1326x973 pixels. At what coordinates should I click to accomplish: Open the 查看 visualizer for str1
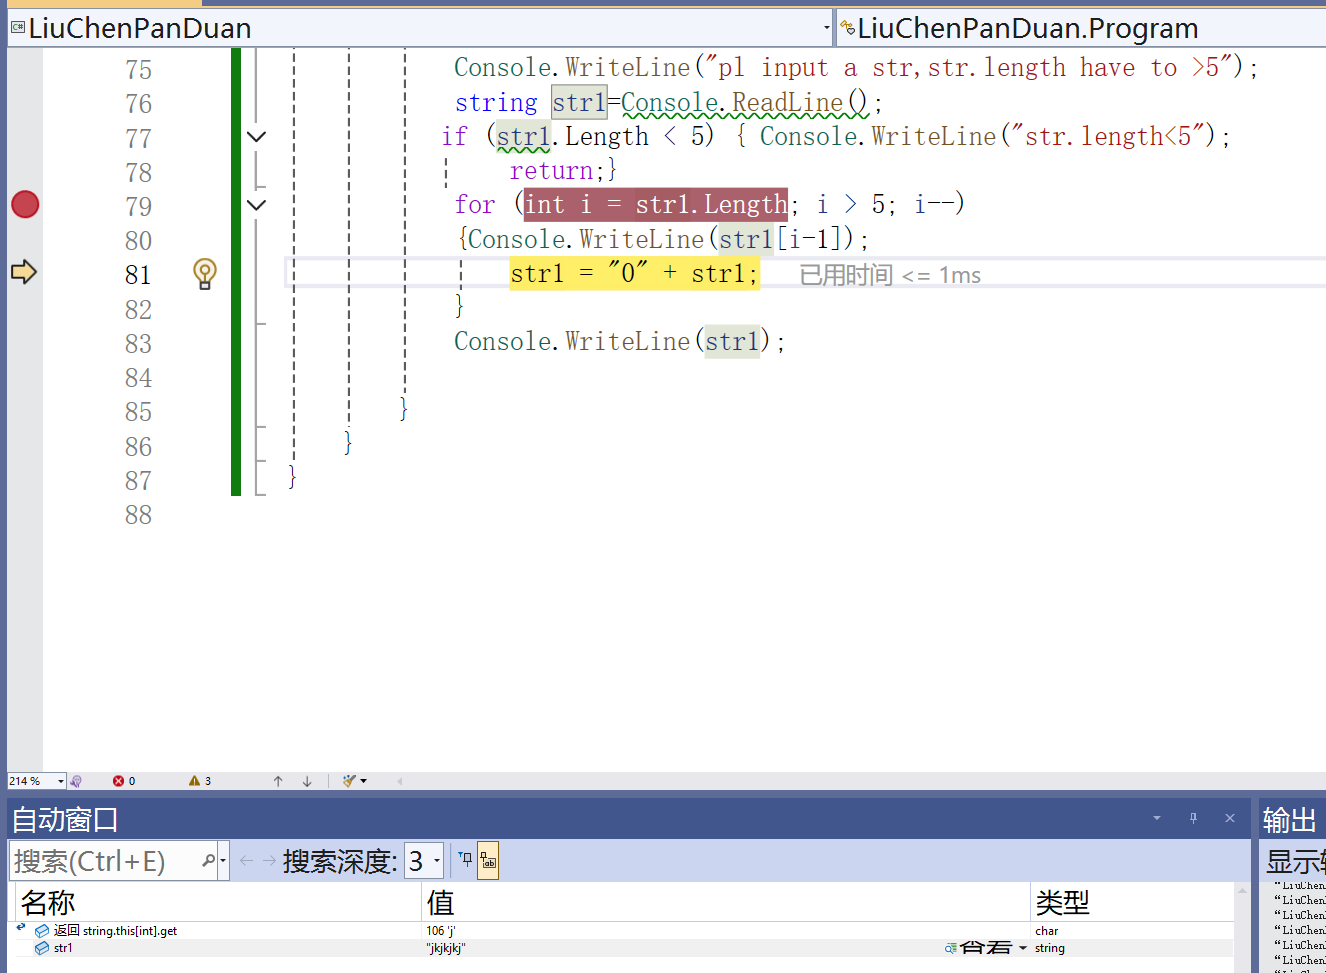click(978, 948)
